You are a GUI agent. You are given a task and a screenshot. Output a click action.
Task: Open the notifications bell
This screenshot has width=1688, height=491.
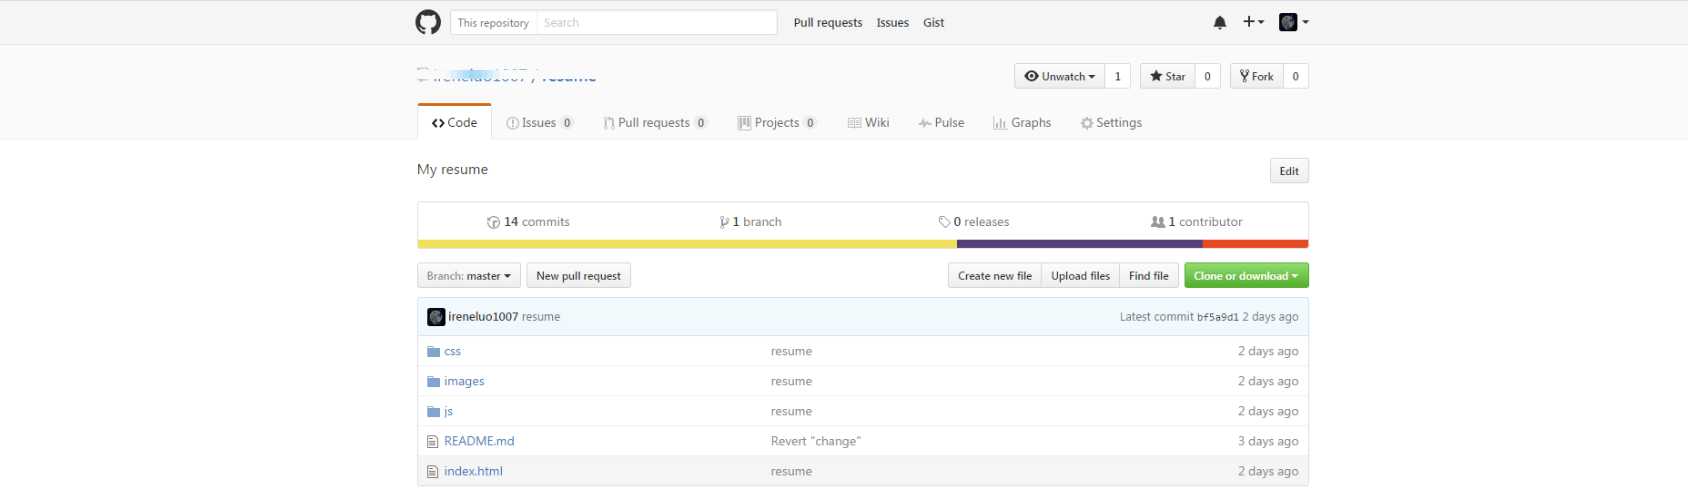1220,22
